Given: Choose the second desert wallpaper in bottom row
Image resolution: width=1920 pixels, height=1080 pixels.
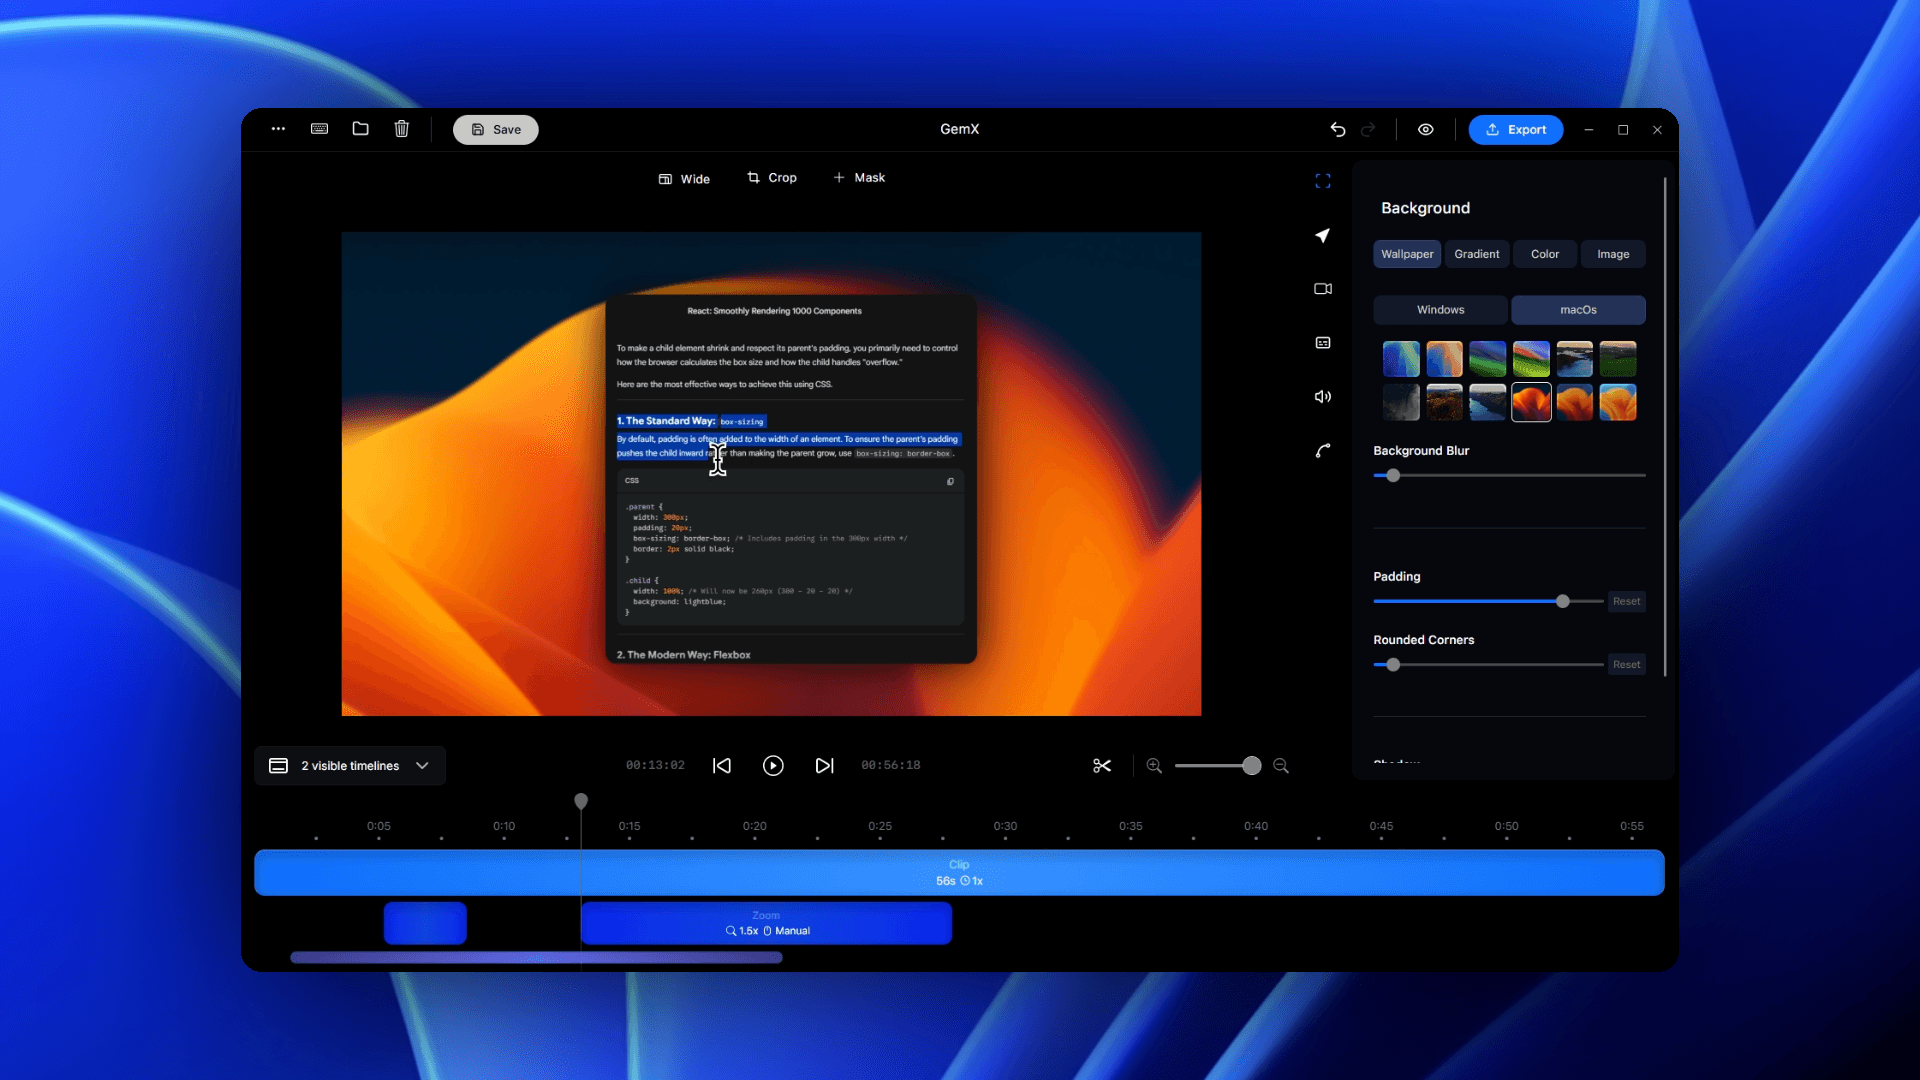Looking at the screenshot, I should pos(1444,402).
